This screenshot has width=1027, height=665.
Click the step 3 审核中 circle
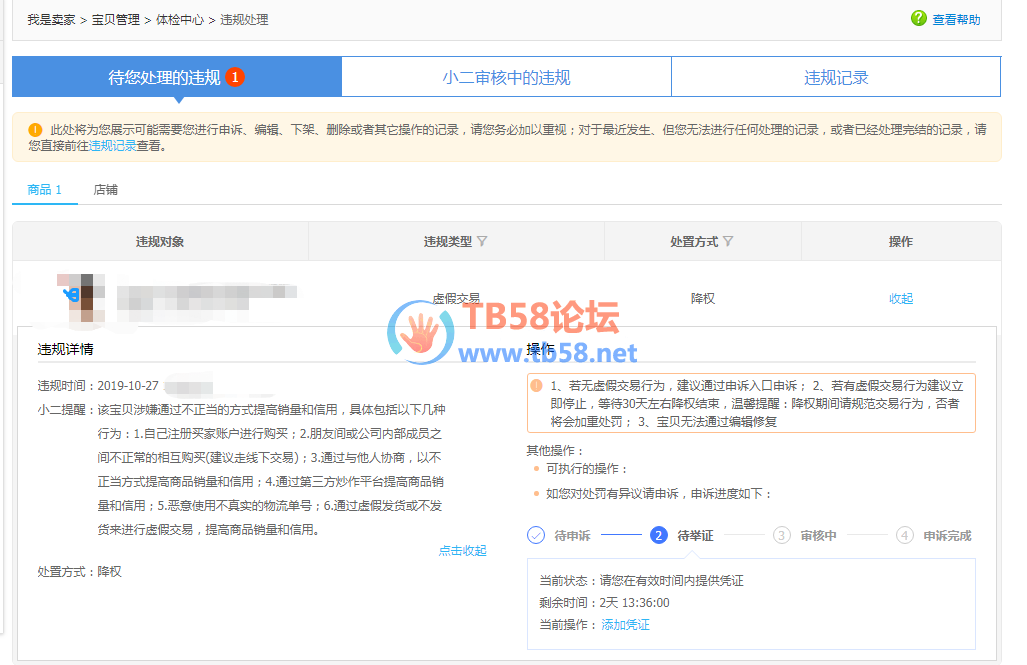click(781, 535)
